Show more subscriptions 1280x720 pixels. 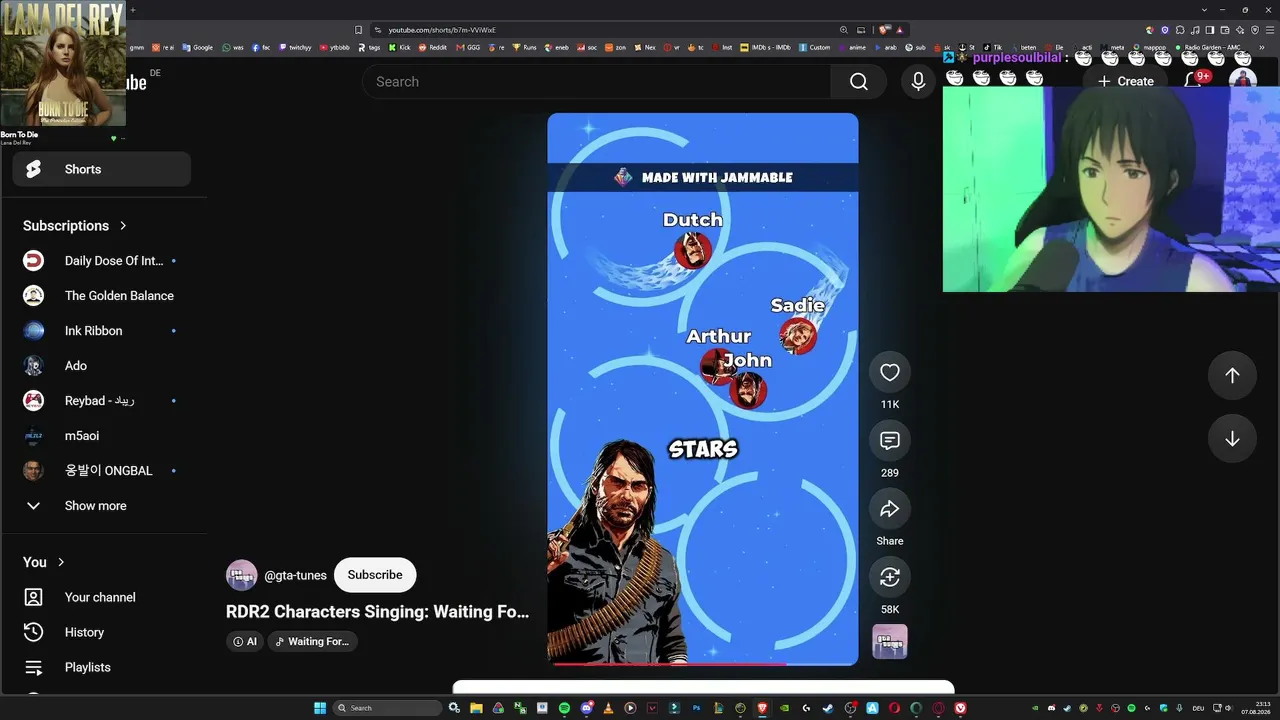pyautogui.click(x=101, y=506)
